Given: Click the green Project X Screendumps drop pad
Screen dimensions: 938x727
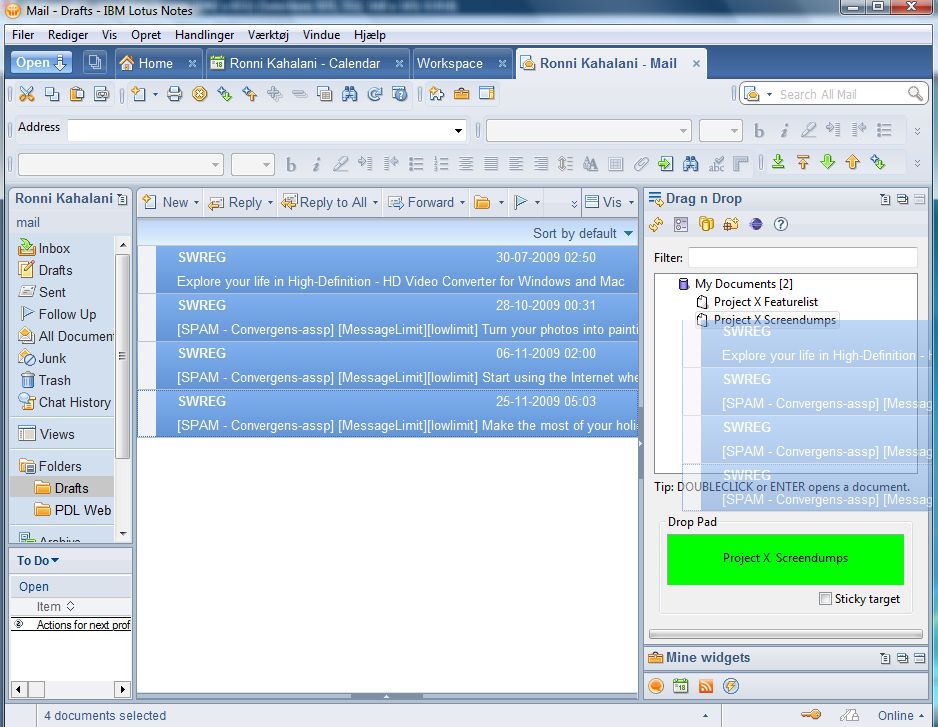Looking at the screenshot, I should pos(785,559).
